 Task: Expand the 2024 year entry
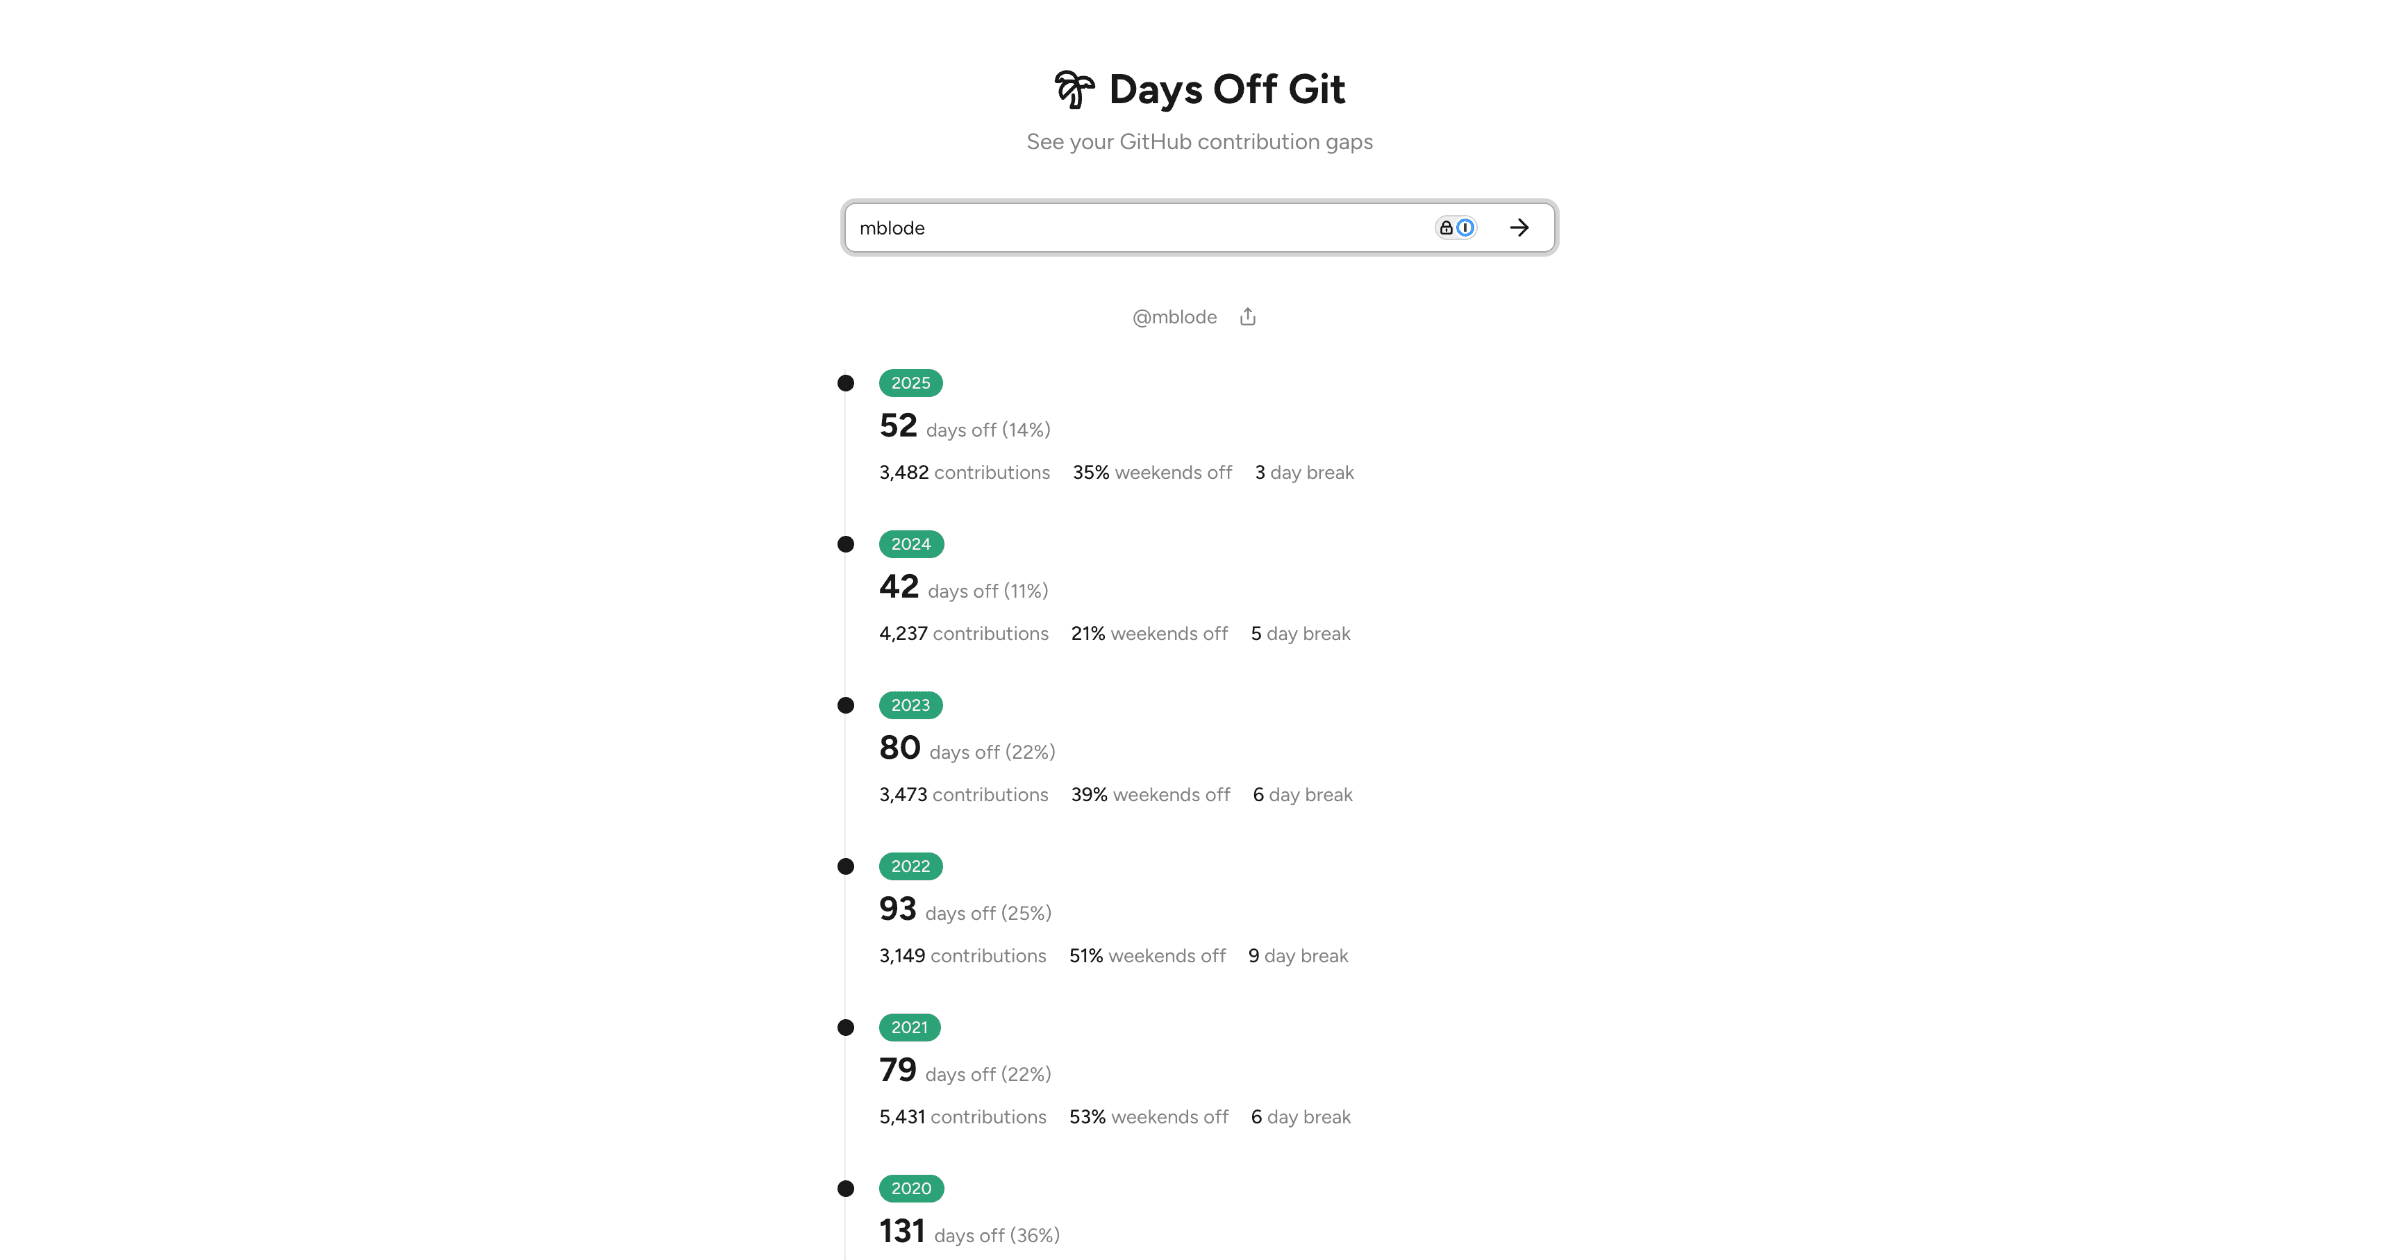[x=910, y=543]
